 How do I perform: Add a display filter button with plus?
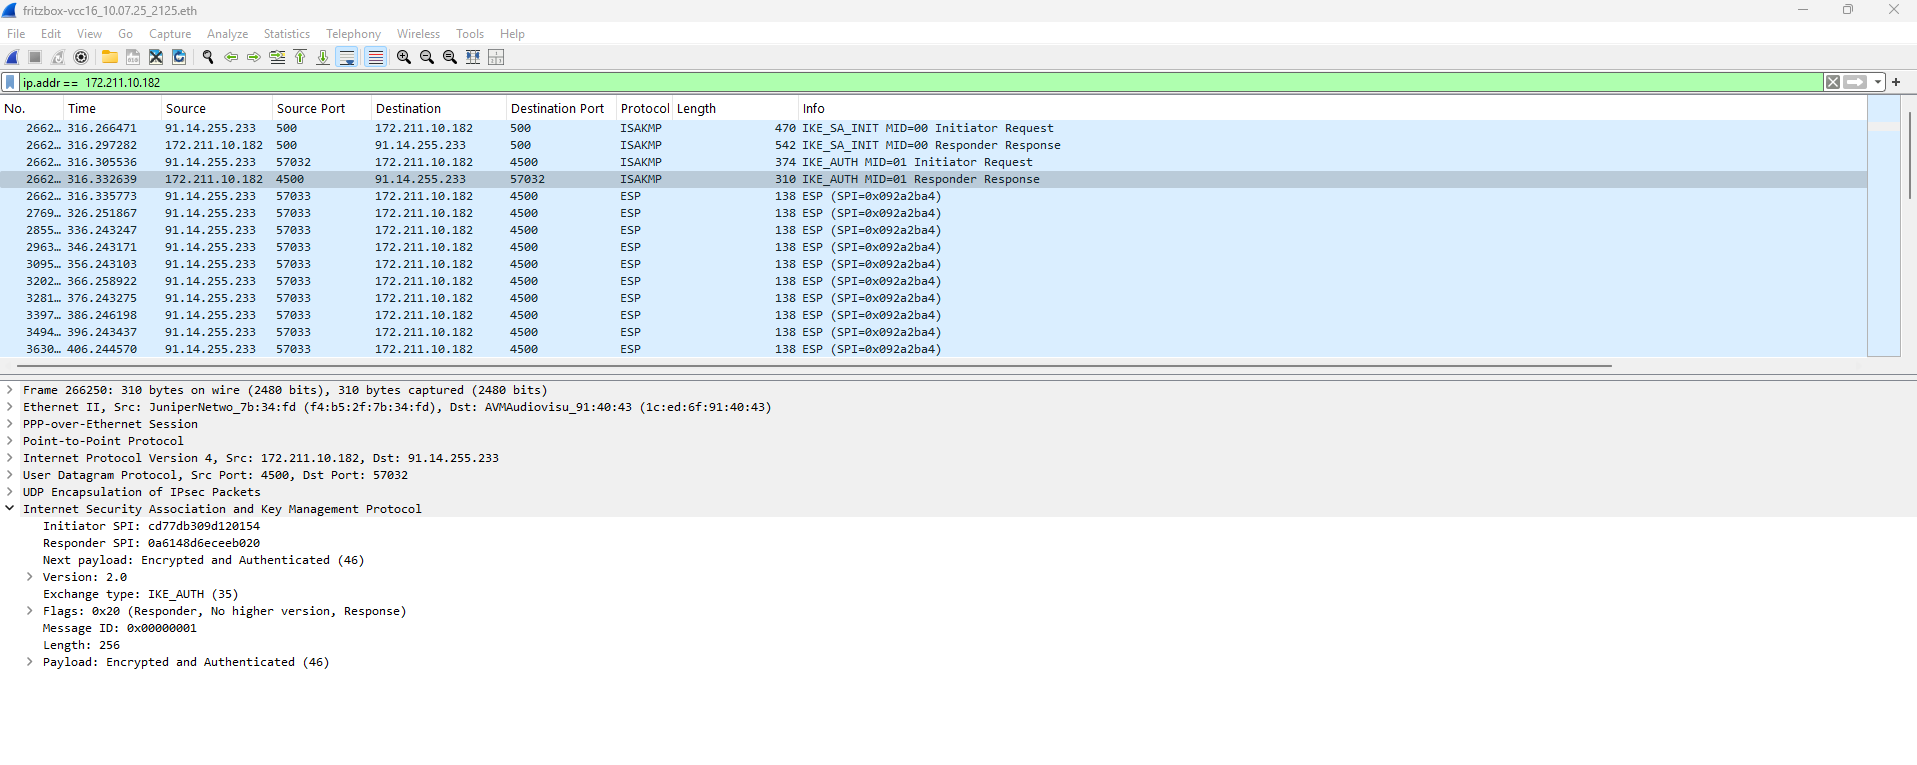click(1896, 82)
